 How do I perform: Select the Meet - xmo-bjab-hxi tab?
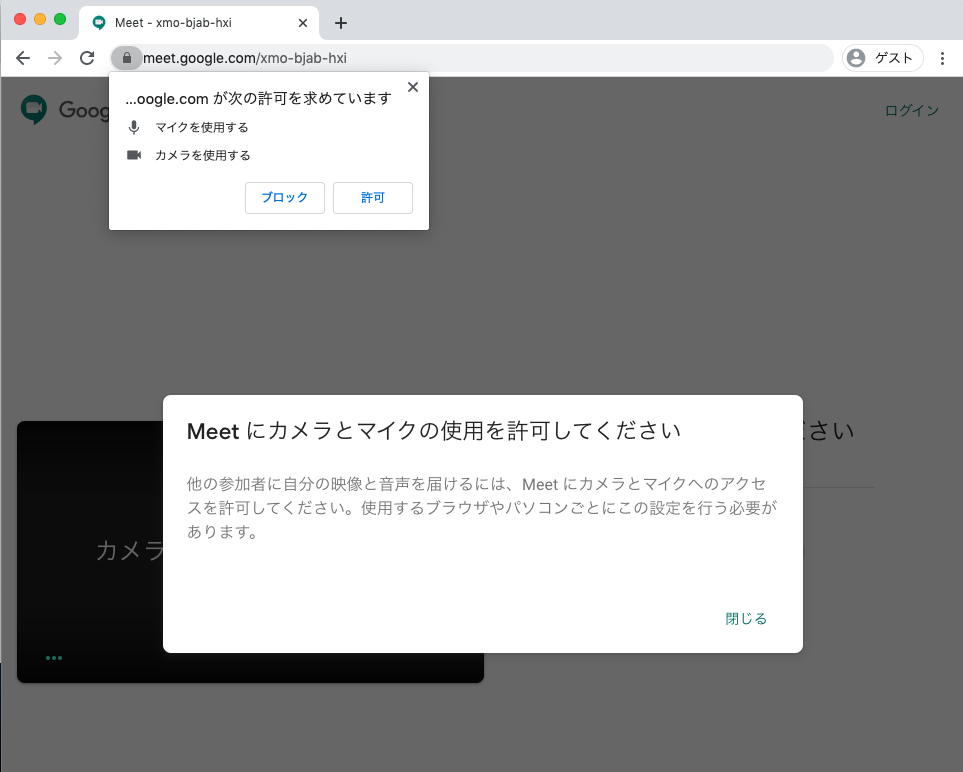click(x=198, y=23)
